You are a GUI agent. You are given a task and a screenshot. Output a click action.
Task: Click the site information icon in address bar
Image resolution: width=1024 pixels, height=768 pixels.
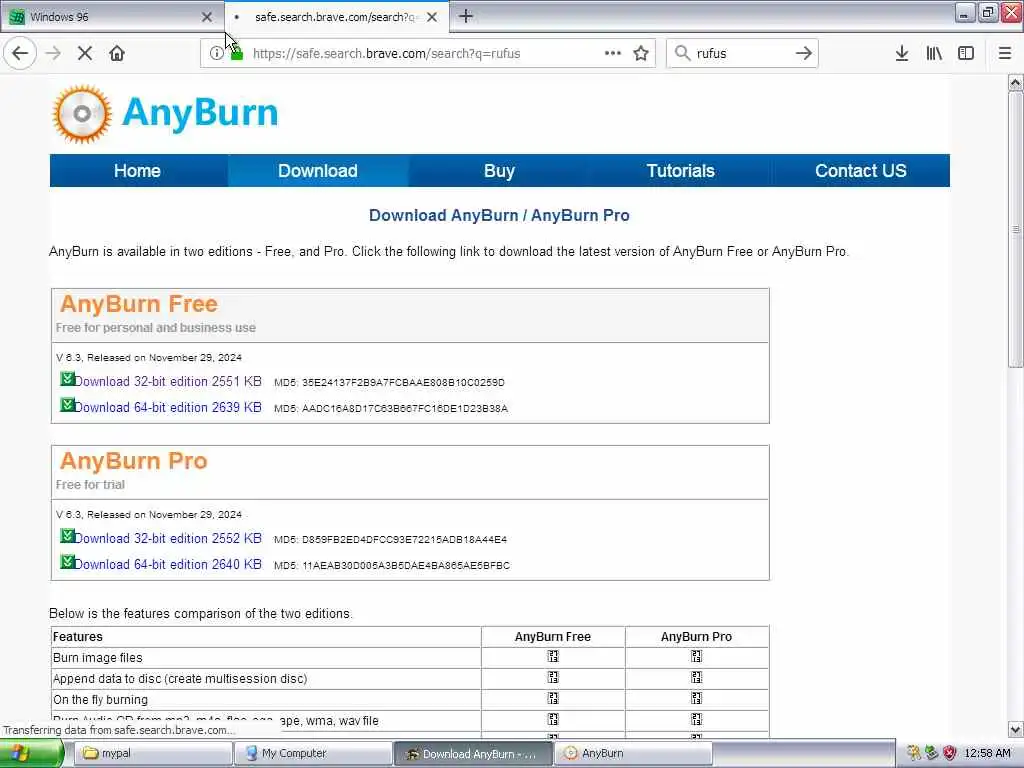216,53
